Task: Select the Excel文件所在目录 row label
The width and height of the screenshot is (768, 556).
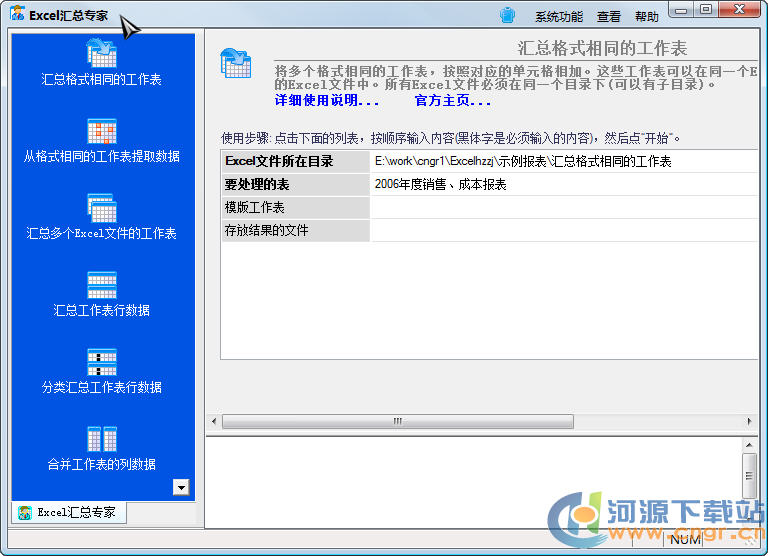Action: [295, 161]
